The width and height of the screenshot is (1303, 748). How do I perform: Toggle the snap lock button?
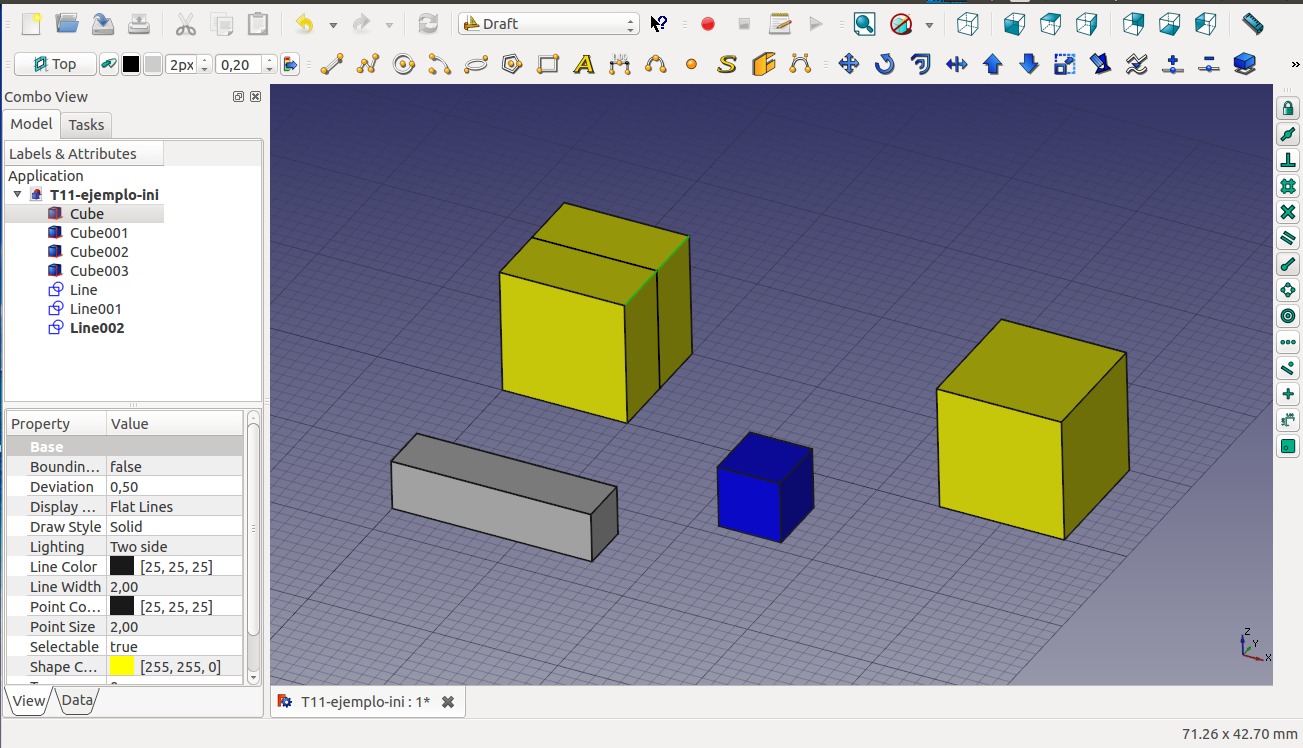tap(1288, 108)
